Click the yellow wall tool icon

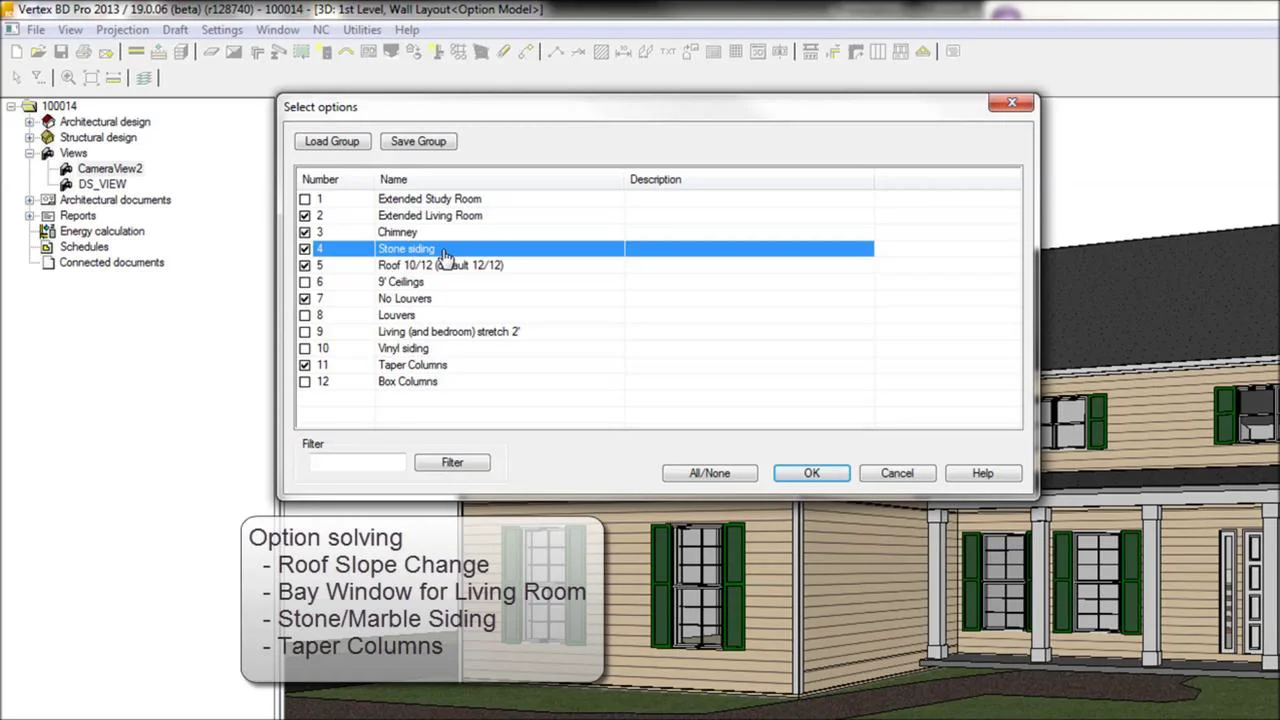pos(136,51)
